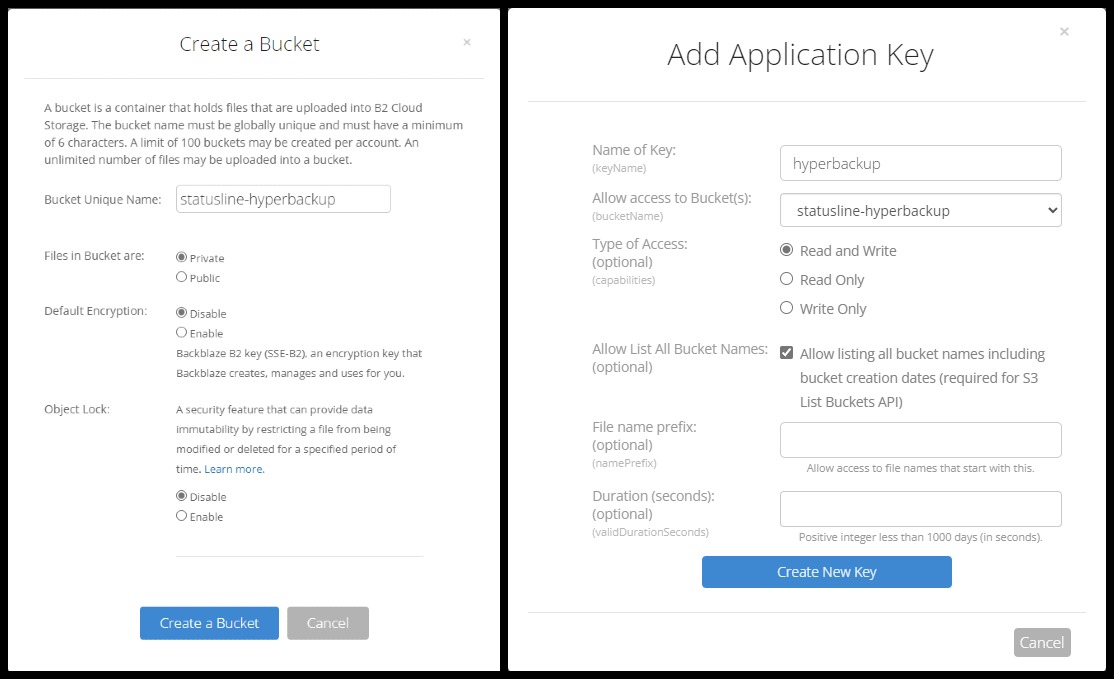Expand the Allow access to Bucket(s) dropdown
Screen dimensions: 1114x679
click(x=920, y=211)
